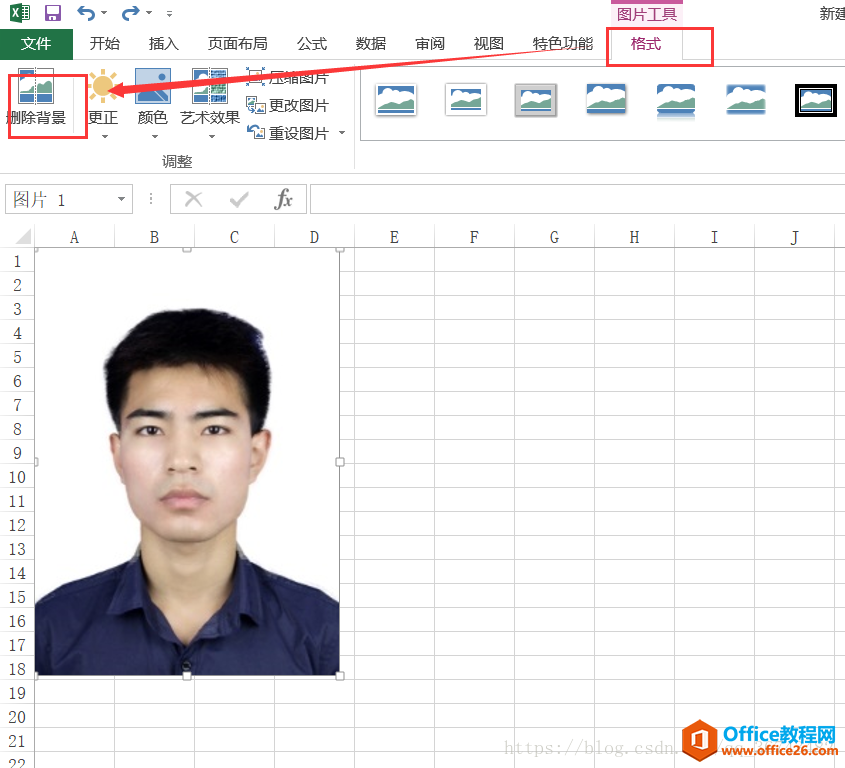This screenshot has height=768, width=845.
Task: Switch to the Special Features (特色功能) tab
Action: [x=563, y=44]
